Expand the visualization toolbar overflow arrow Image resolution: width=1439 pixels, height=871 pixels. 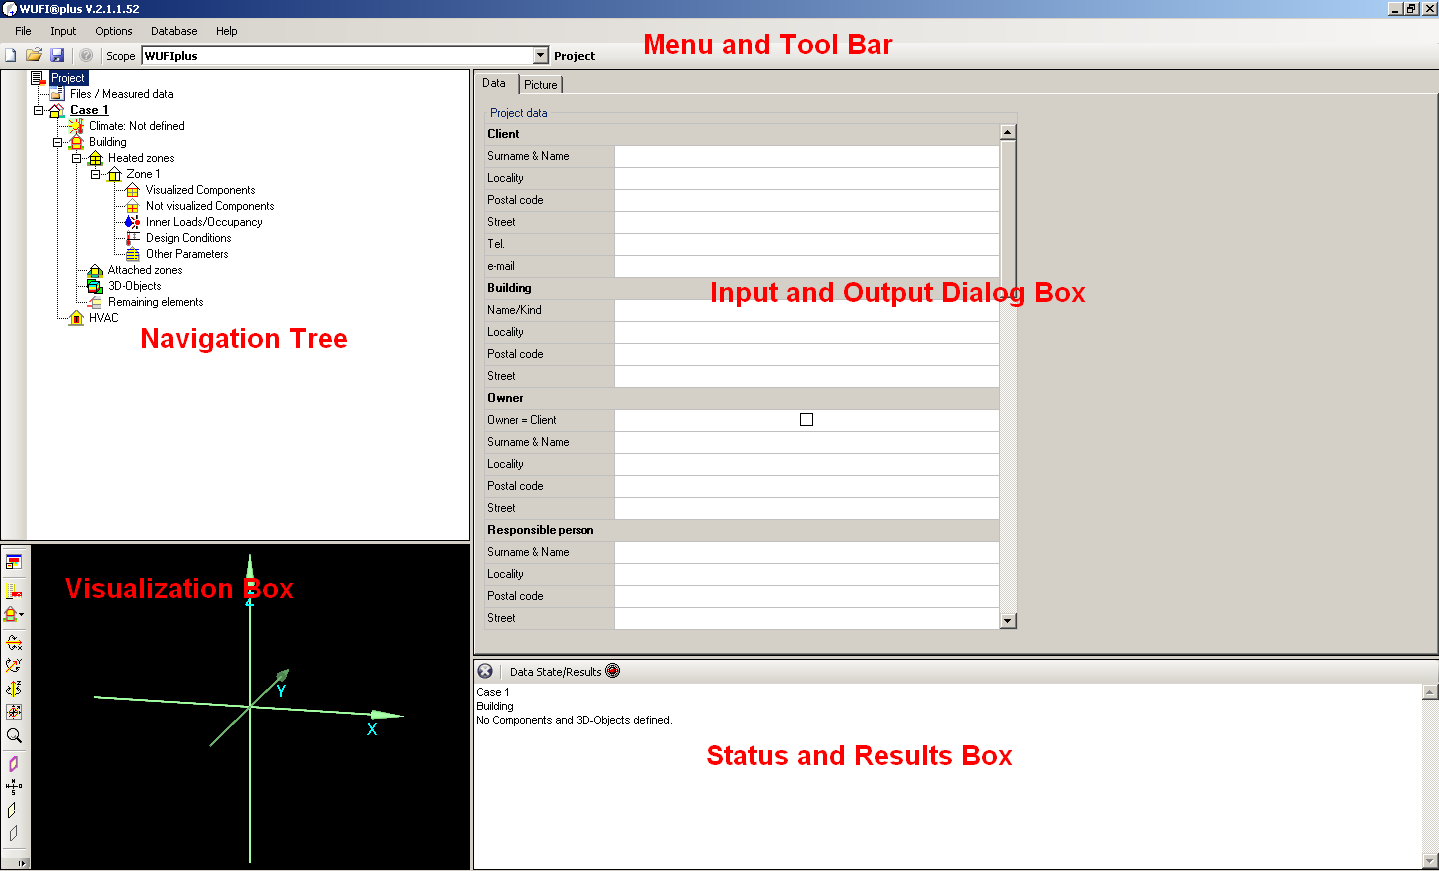(22, 863)
